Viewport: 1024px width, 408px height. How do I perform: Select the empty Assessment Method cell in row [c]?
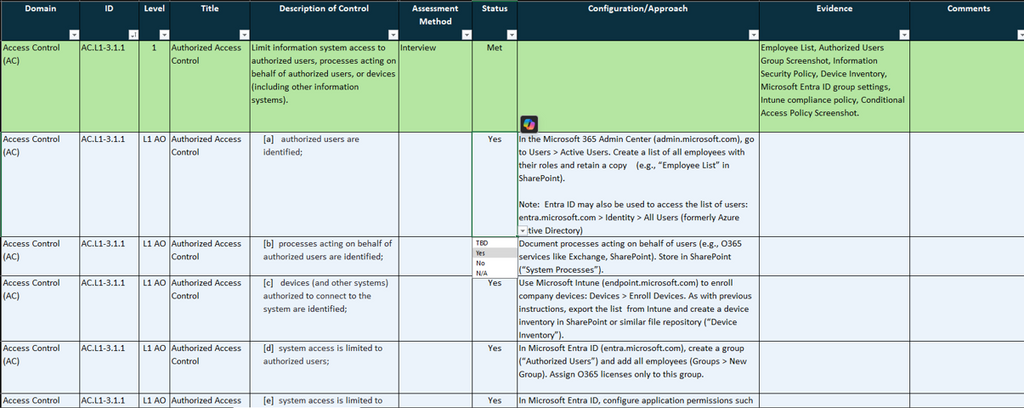435,308
